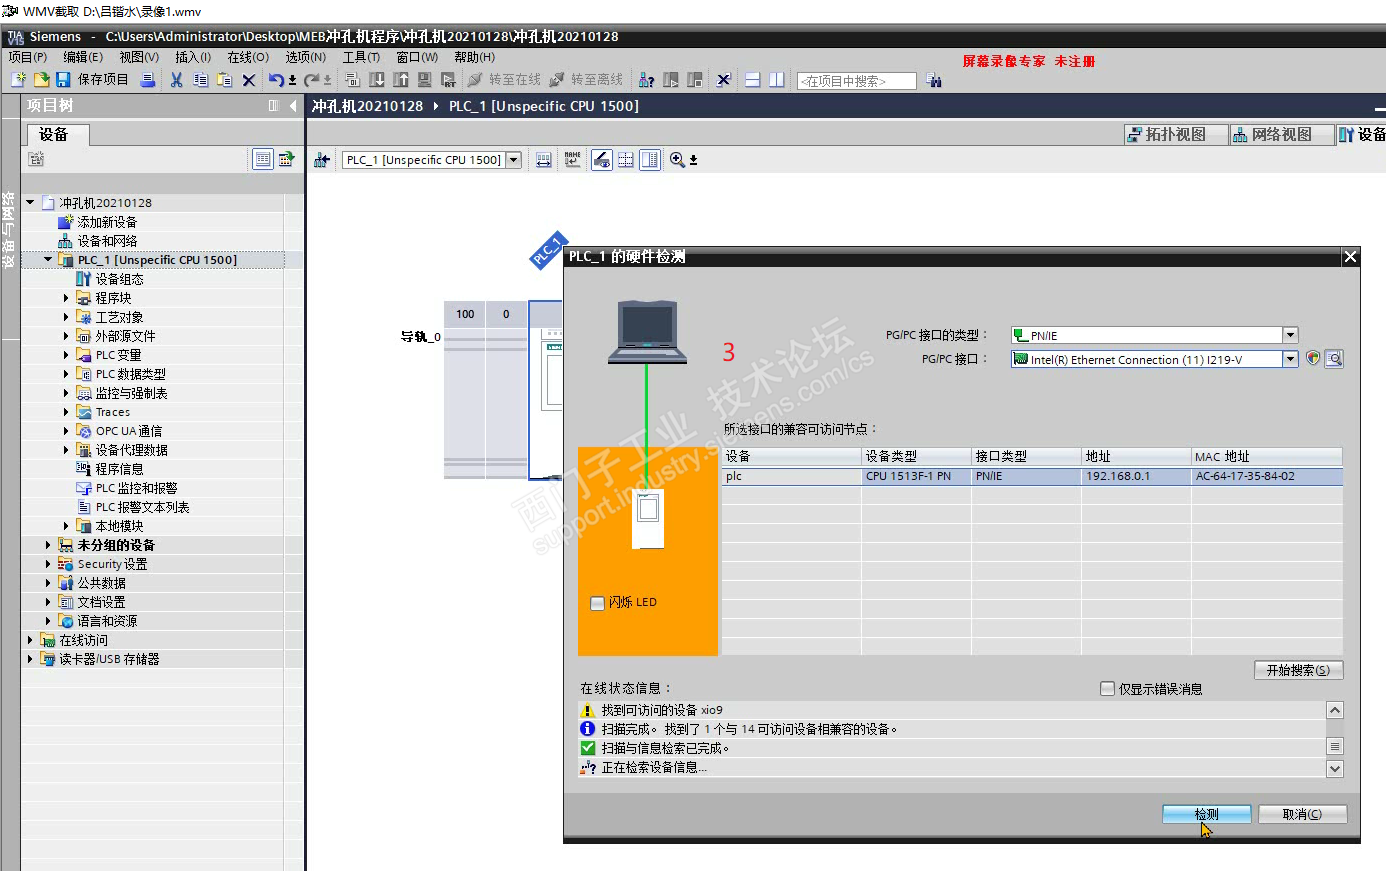Click the Delete X icon in the toolbar
The image size is (1386, 871).
tap(249, 80)
